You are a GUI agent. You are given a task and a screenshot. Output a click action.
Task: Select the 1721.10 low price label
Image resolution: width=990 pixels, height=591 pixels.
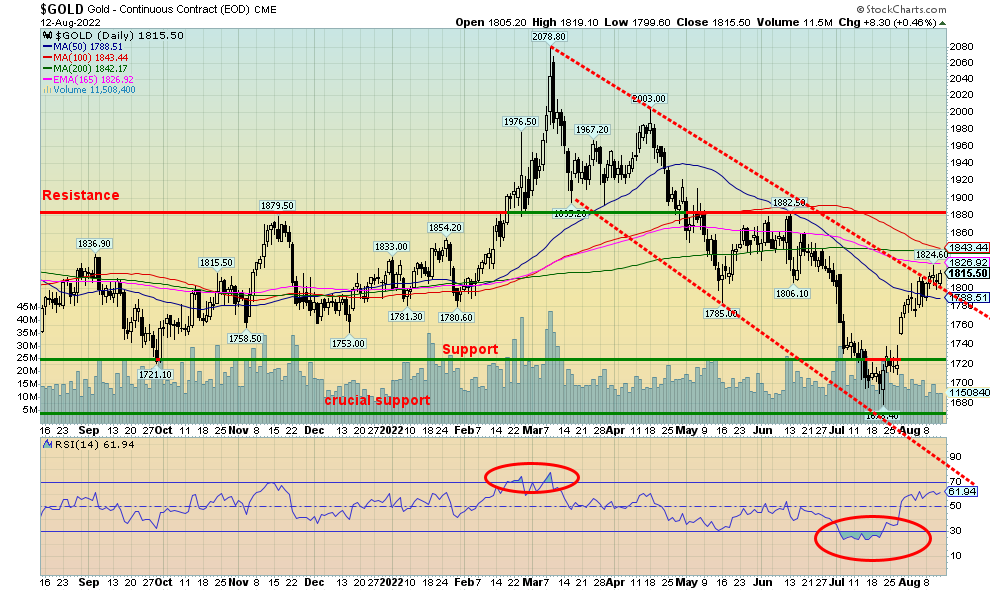[155, 374]
